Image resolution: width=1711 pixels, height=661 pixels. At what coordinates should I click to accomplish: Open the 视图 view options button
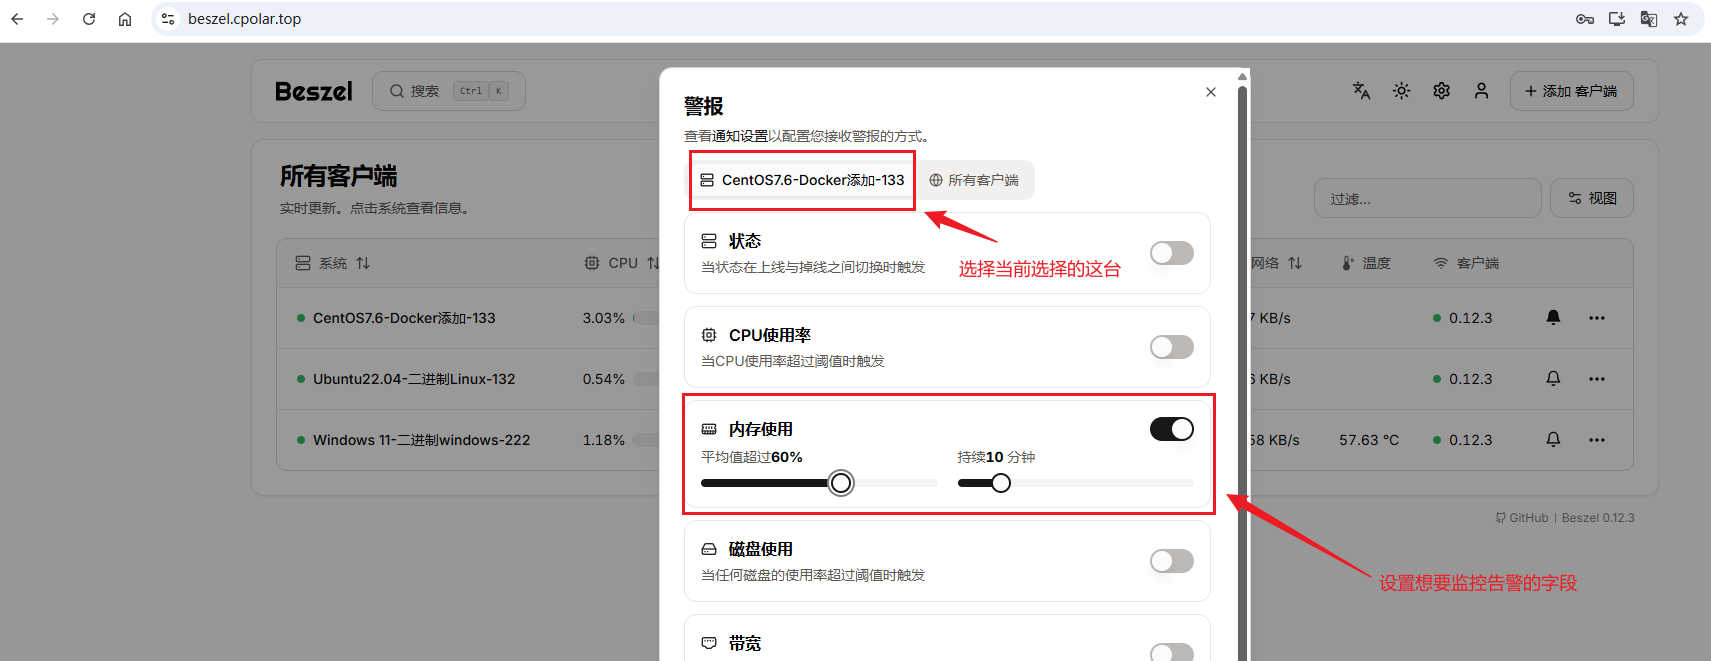click(x=1592, y=198)
